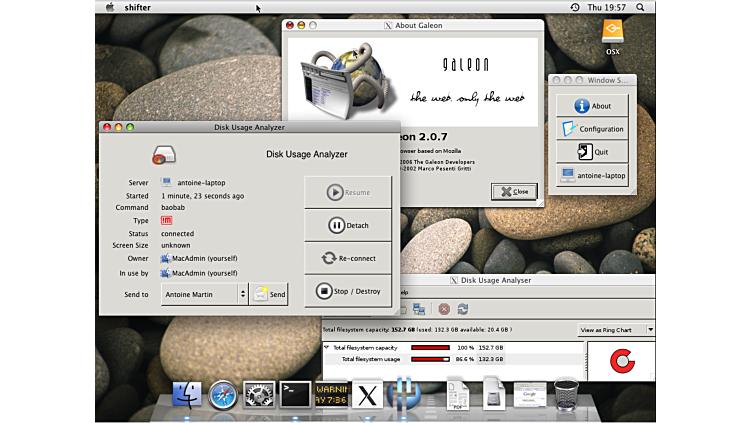752x423 pixels.
Task: Expand the View as Ring Chart dropdown
Action: click(x=616, y=329)
